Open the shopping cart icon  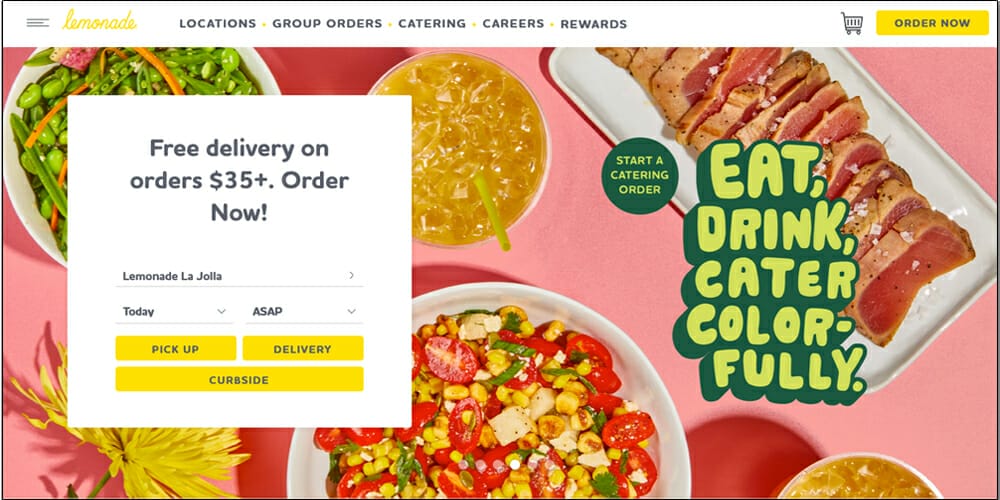(851, 23)
